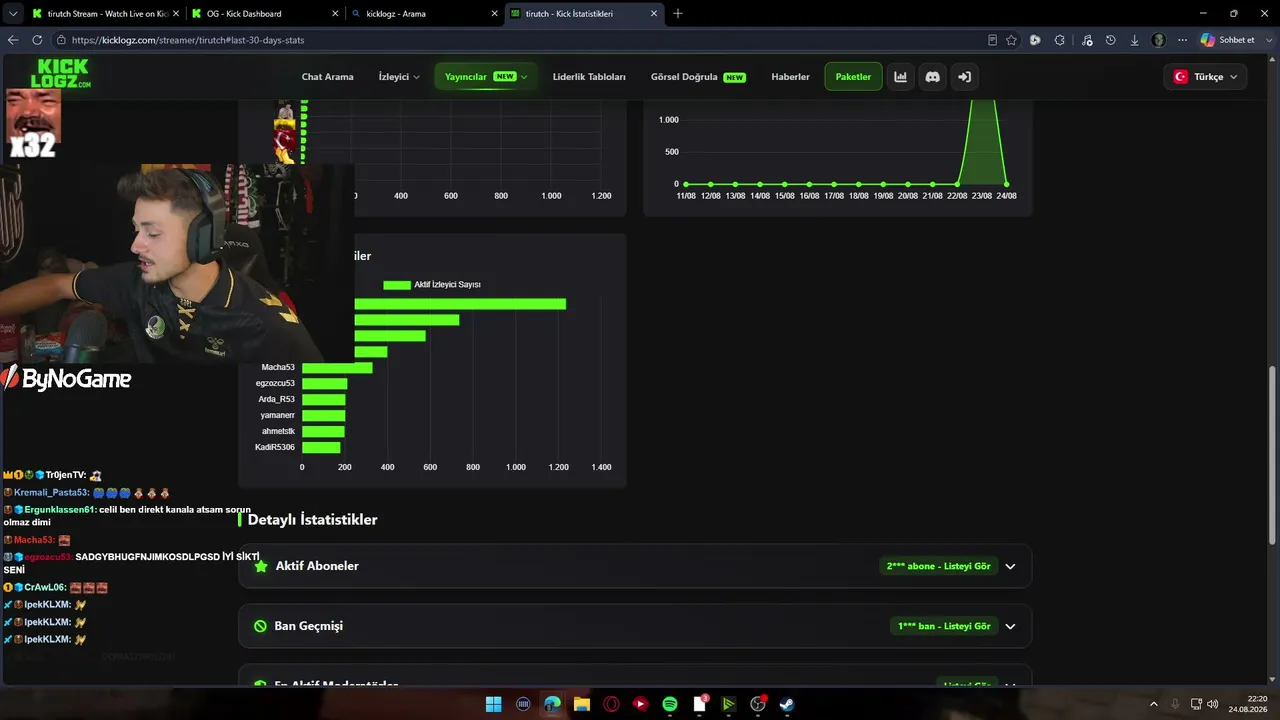Open the volume control in system tray
This screenshot has height=720, width=1280.
[1213, 704]
